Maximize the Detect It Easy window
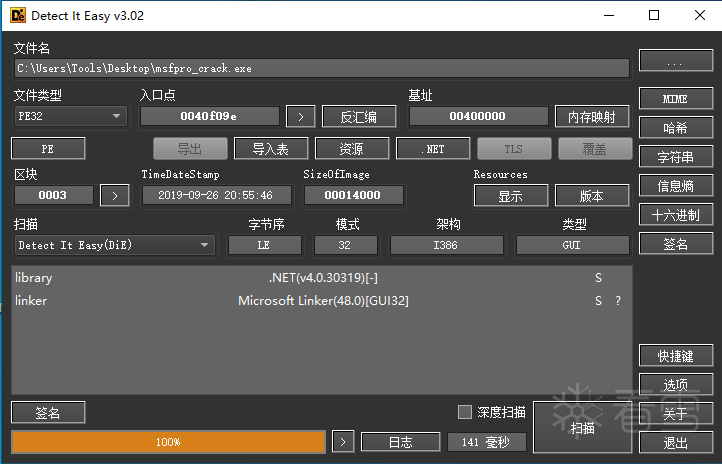The width and height of the screenshot is (722, 464). [x=654, y=15]
